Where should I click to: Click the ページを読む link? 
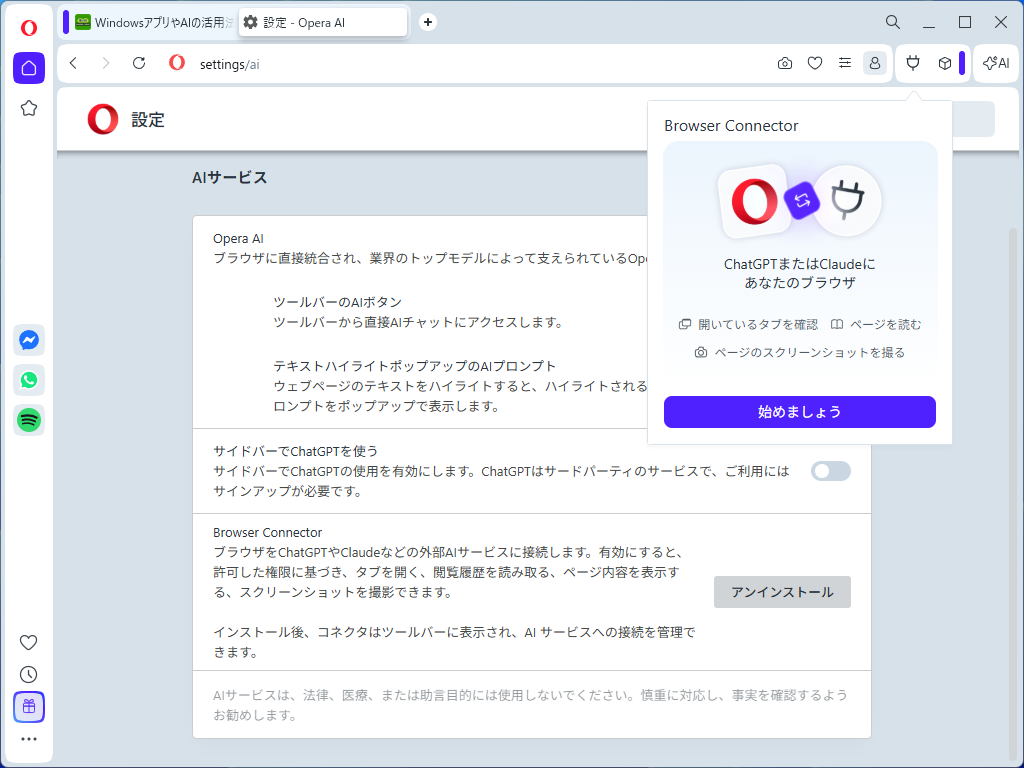(881, 324)
